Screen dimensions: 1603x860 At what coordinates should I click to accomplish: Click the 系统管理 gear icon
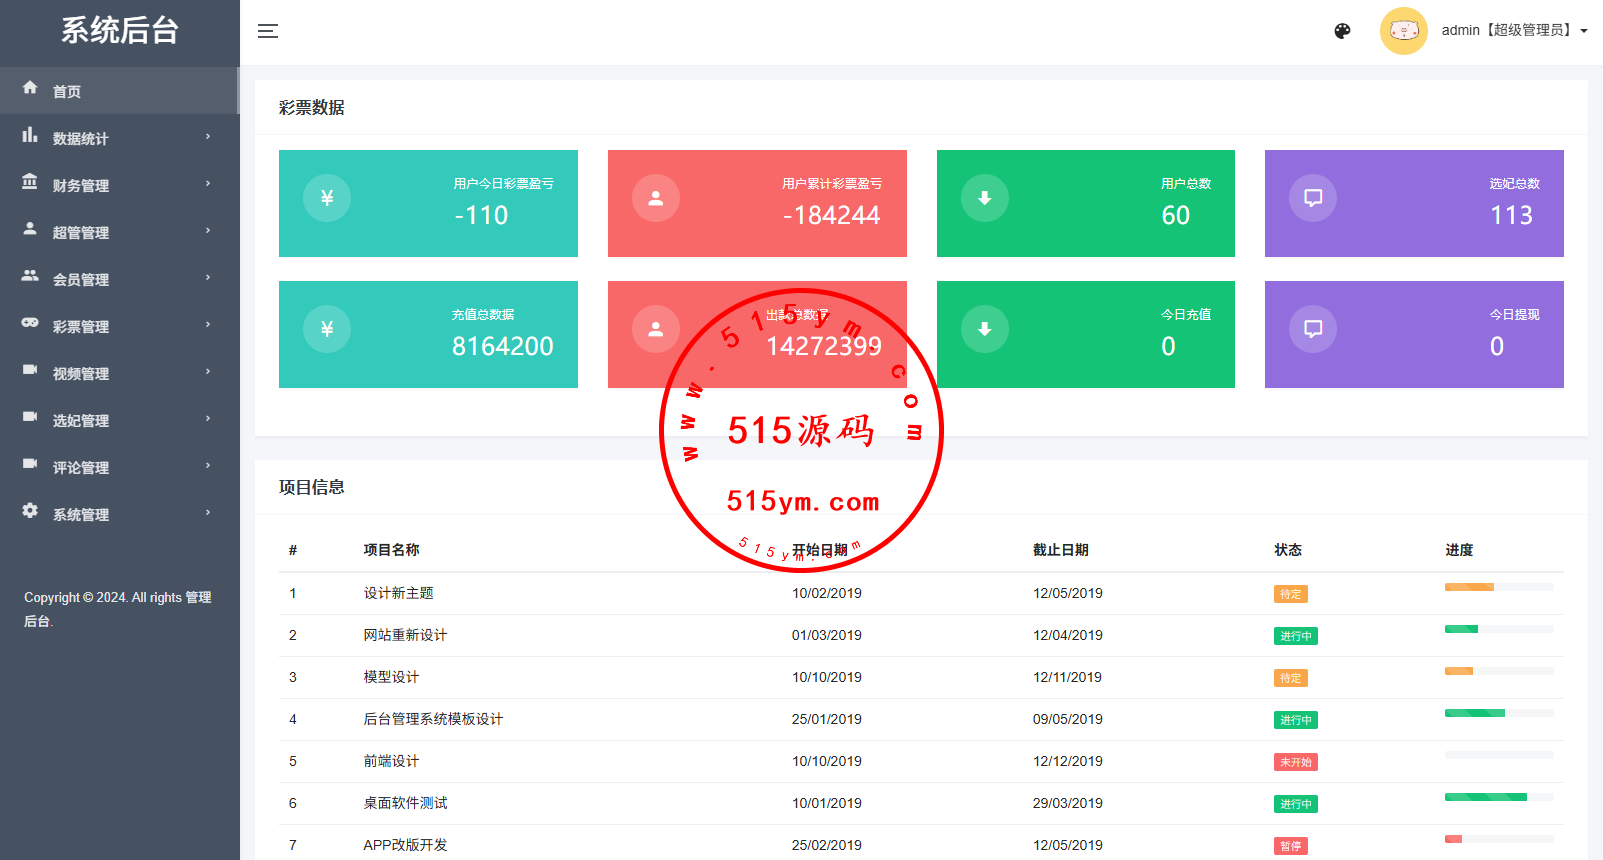pyautogui.click(x=30, y=511)
